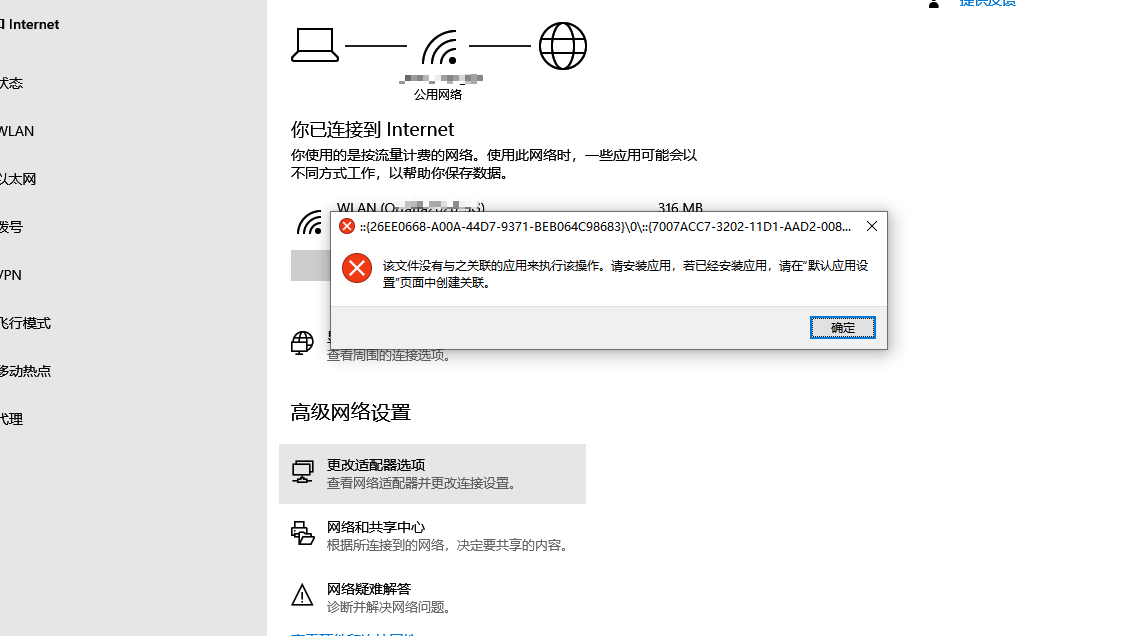Click the laptop icon in network diagram
This screenshot has height=636, width=1123.
click(315, 46)
